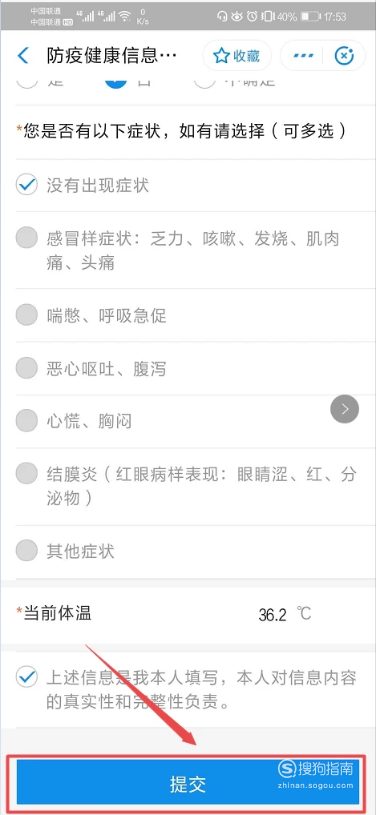Check 恶心呕吐、腹泻 symptom
Image resolution: width=378 pixels, height=815 pixels.
coord(27,369)
